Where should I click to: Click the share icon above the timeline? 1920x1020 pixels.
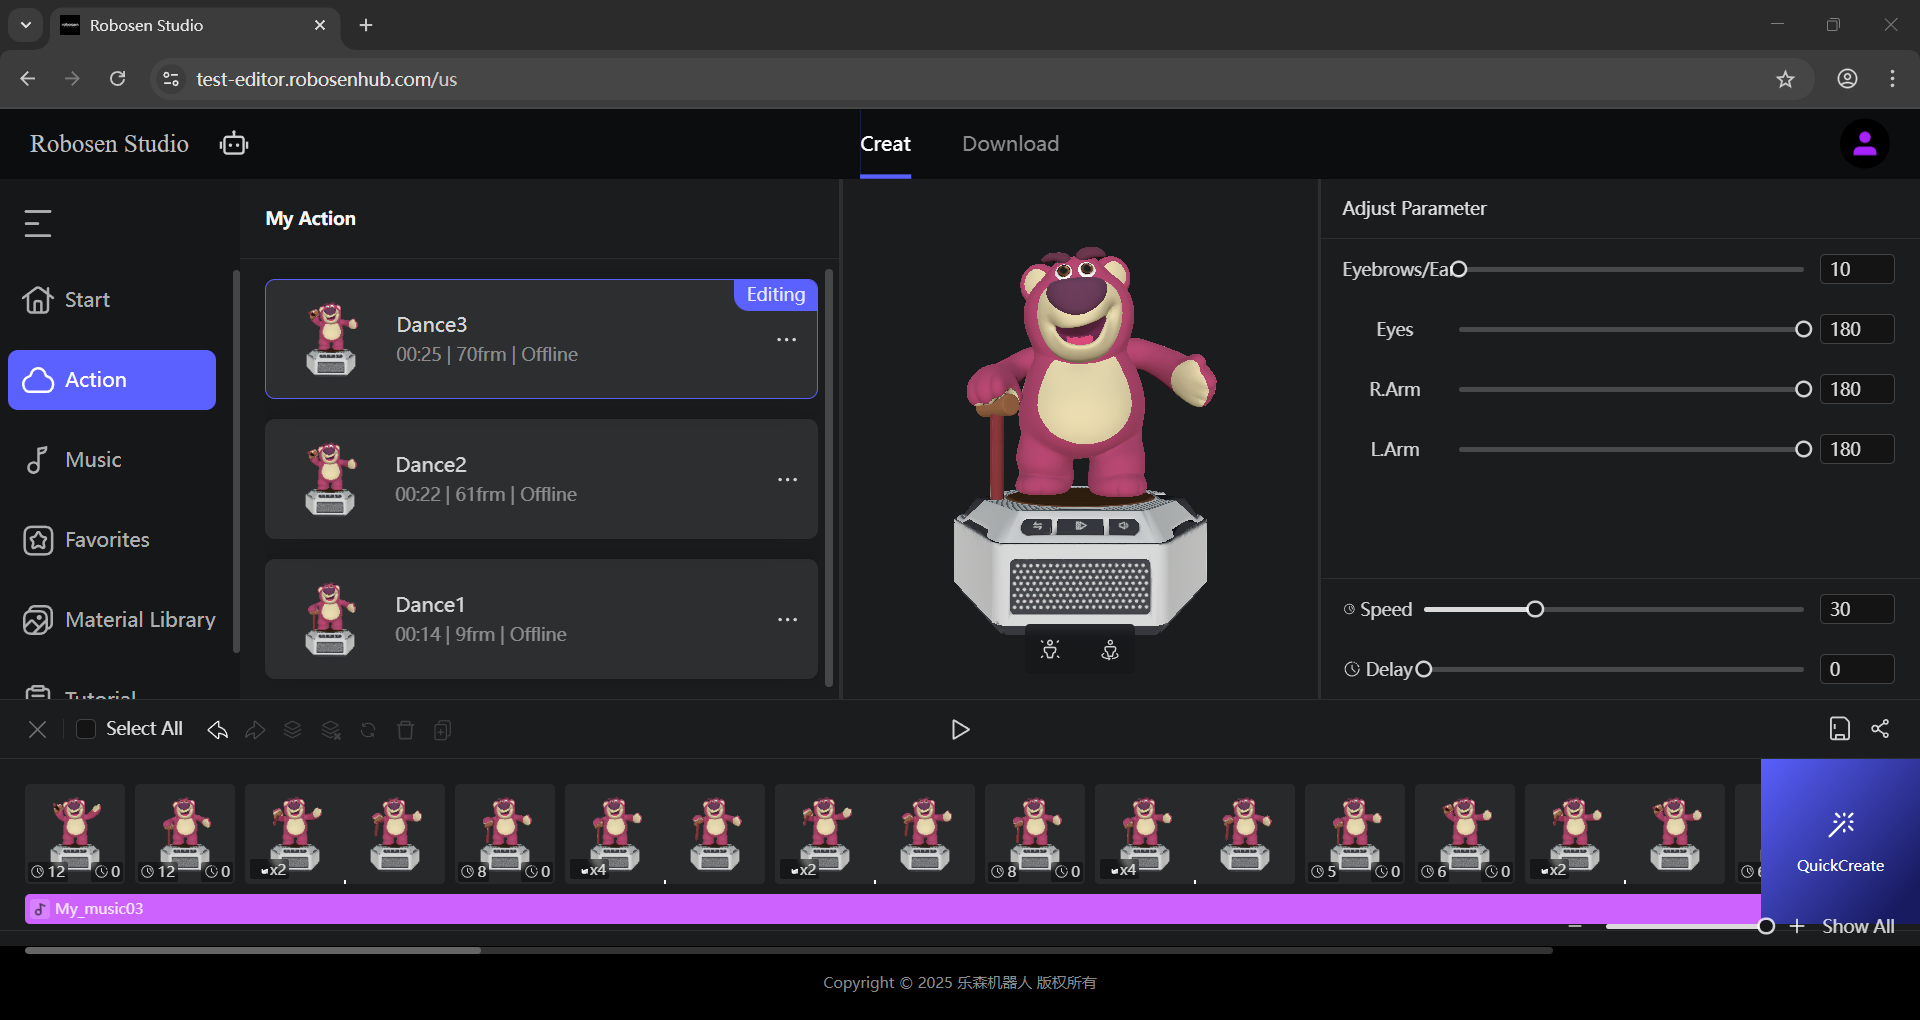pyautogui.click(x=1880, y=729)
